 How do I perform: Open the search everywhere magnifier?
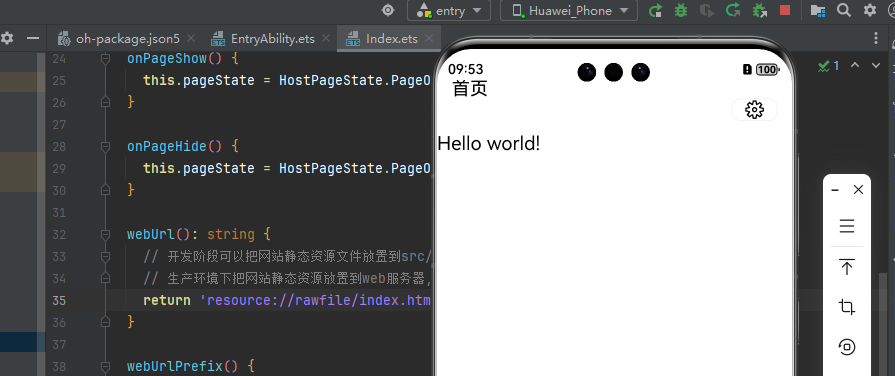844,10
